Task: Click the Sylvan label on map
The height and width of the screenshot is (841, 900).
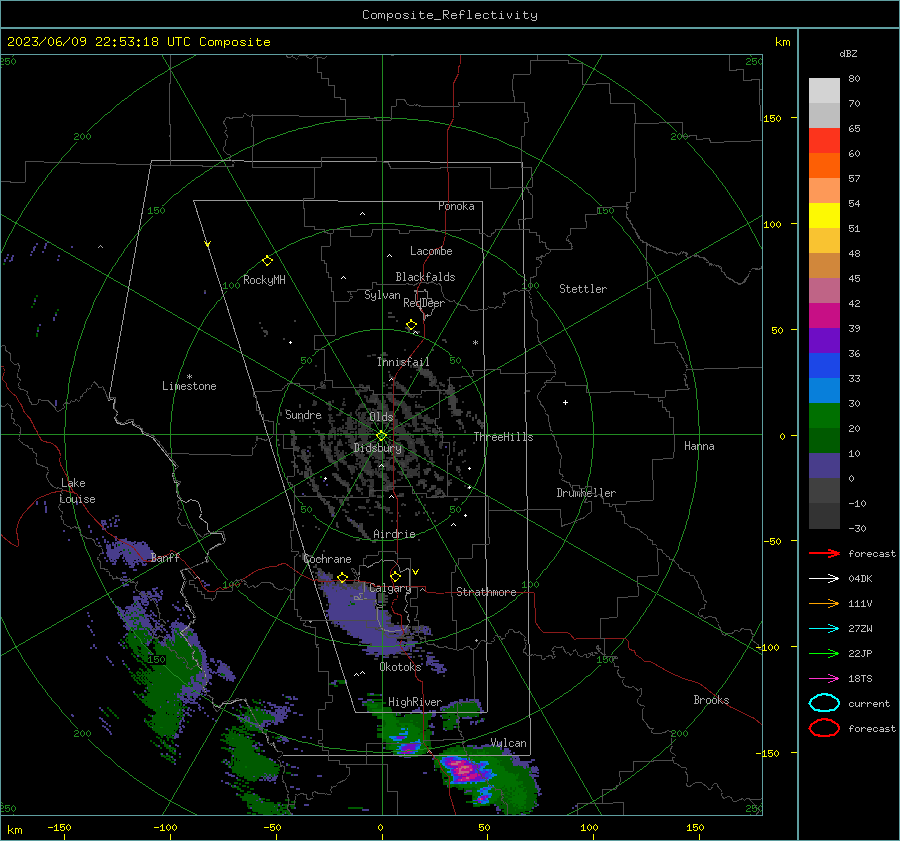Action: (382, 295)
